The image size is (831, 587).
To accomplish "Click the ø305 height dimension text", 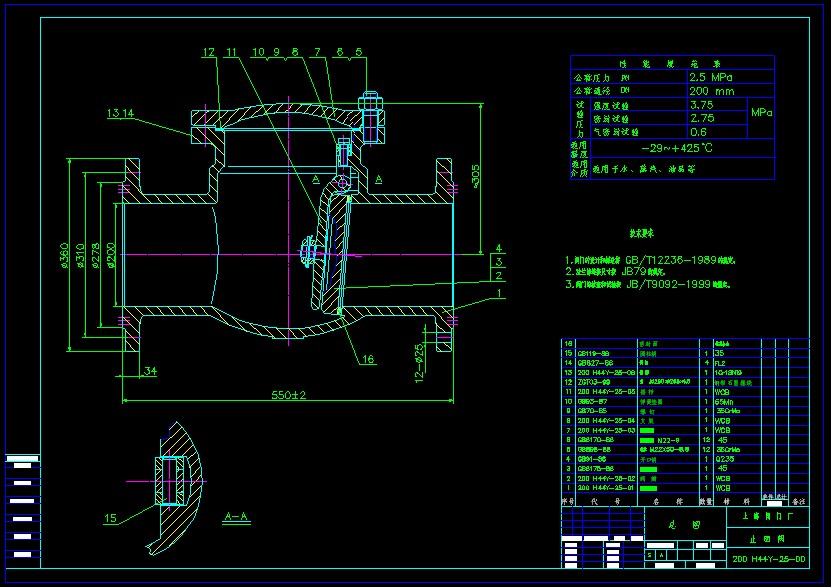I will coord(476,176).
